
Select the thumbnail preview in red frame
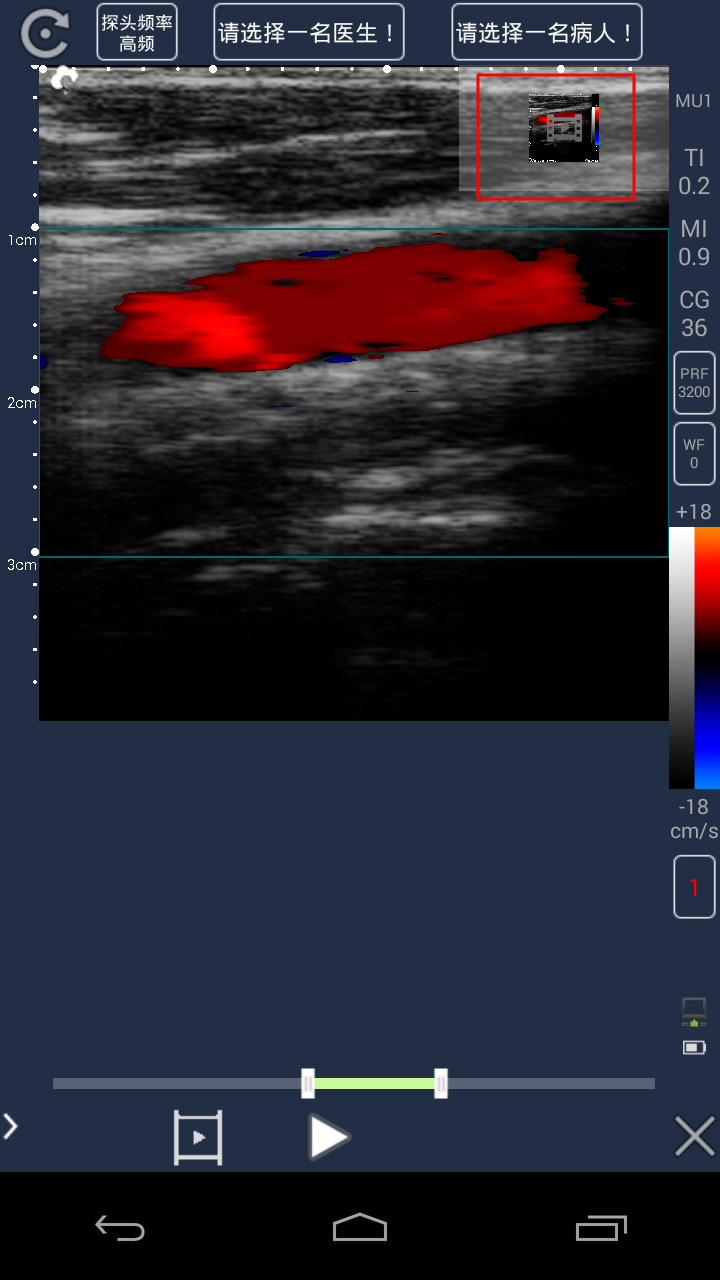coord(556,136)
